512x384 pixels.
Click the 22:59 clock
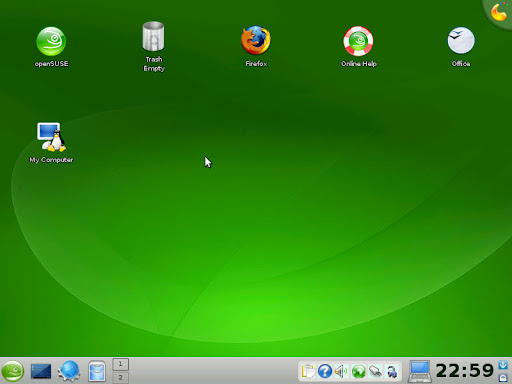point(465,370)
